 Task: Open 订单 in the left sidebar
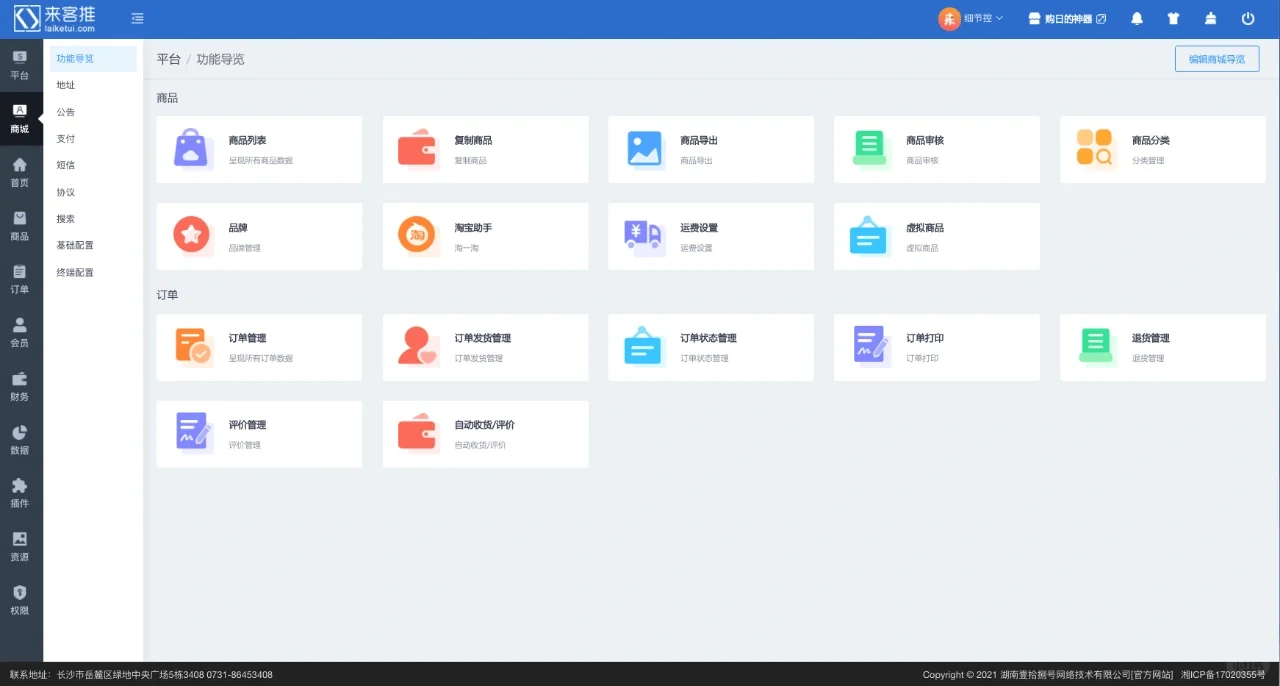tap(20, 279)
